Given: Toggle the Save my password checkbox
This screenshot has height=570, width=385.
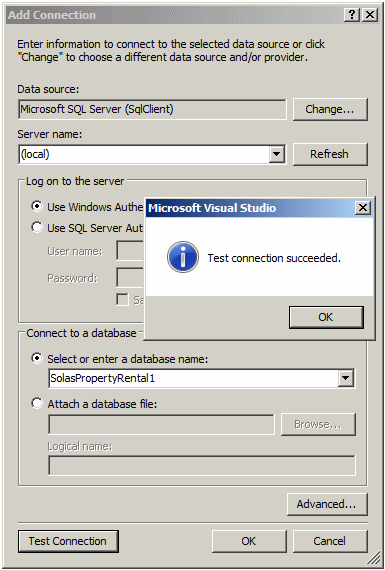Looking at the screenshot, I should 122,300.
